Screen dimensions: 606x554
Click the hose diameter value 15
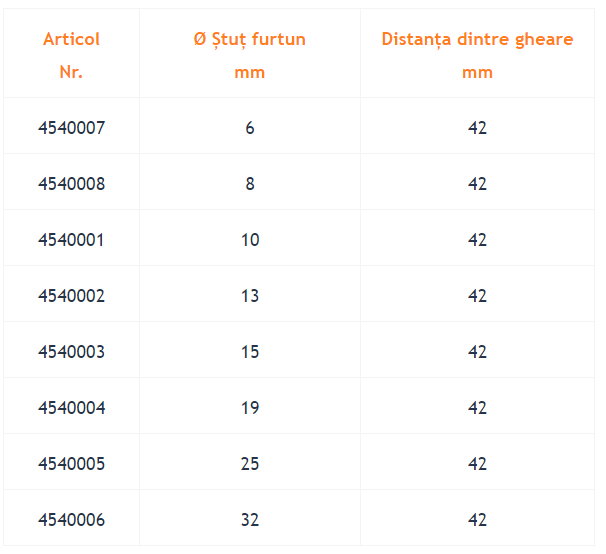point(250,352)
